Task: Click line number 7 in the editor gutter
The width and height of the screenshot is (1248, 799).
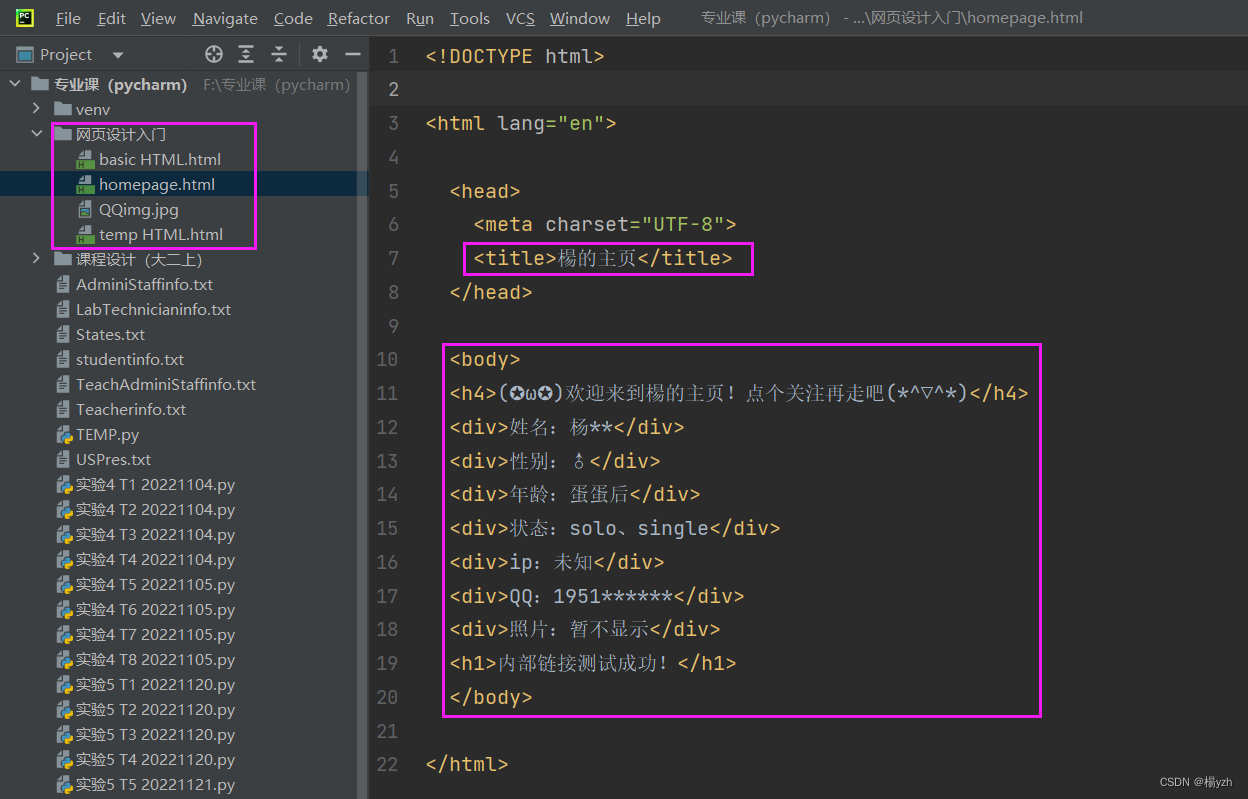Action: coord(392,257)
